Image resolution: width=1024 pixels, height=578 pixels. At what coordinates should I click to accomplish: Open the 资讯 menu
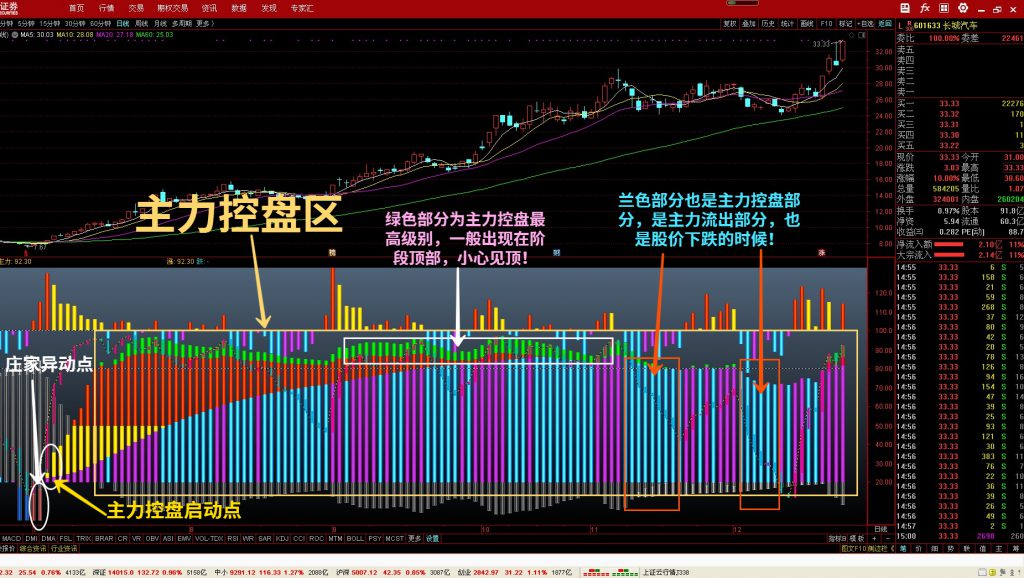pos(209,7)
